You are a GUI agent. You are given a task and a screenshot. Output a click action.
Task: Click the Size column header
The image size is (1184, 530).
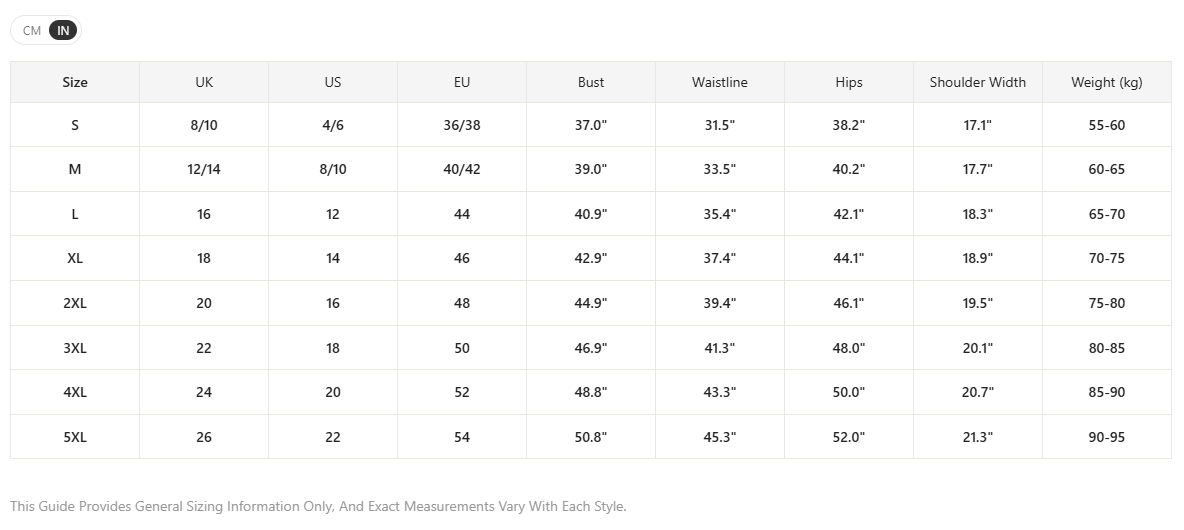(x=75, y=82)
